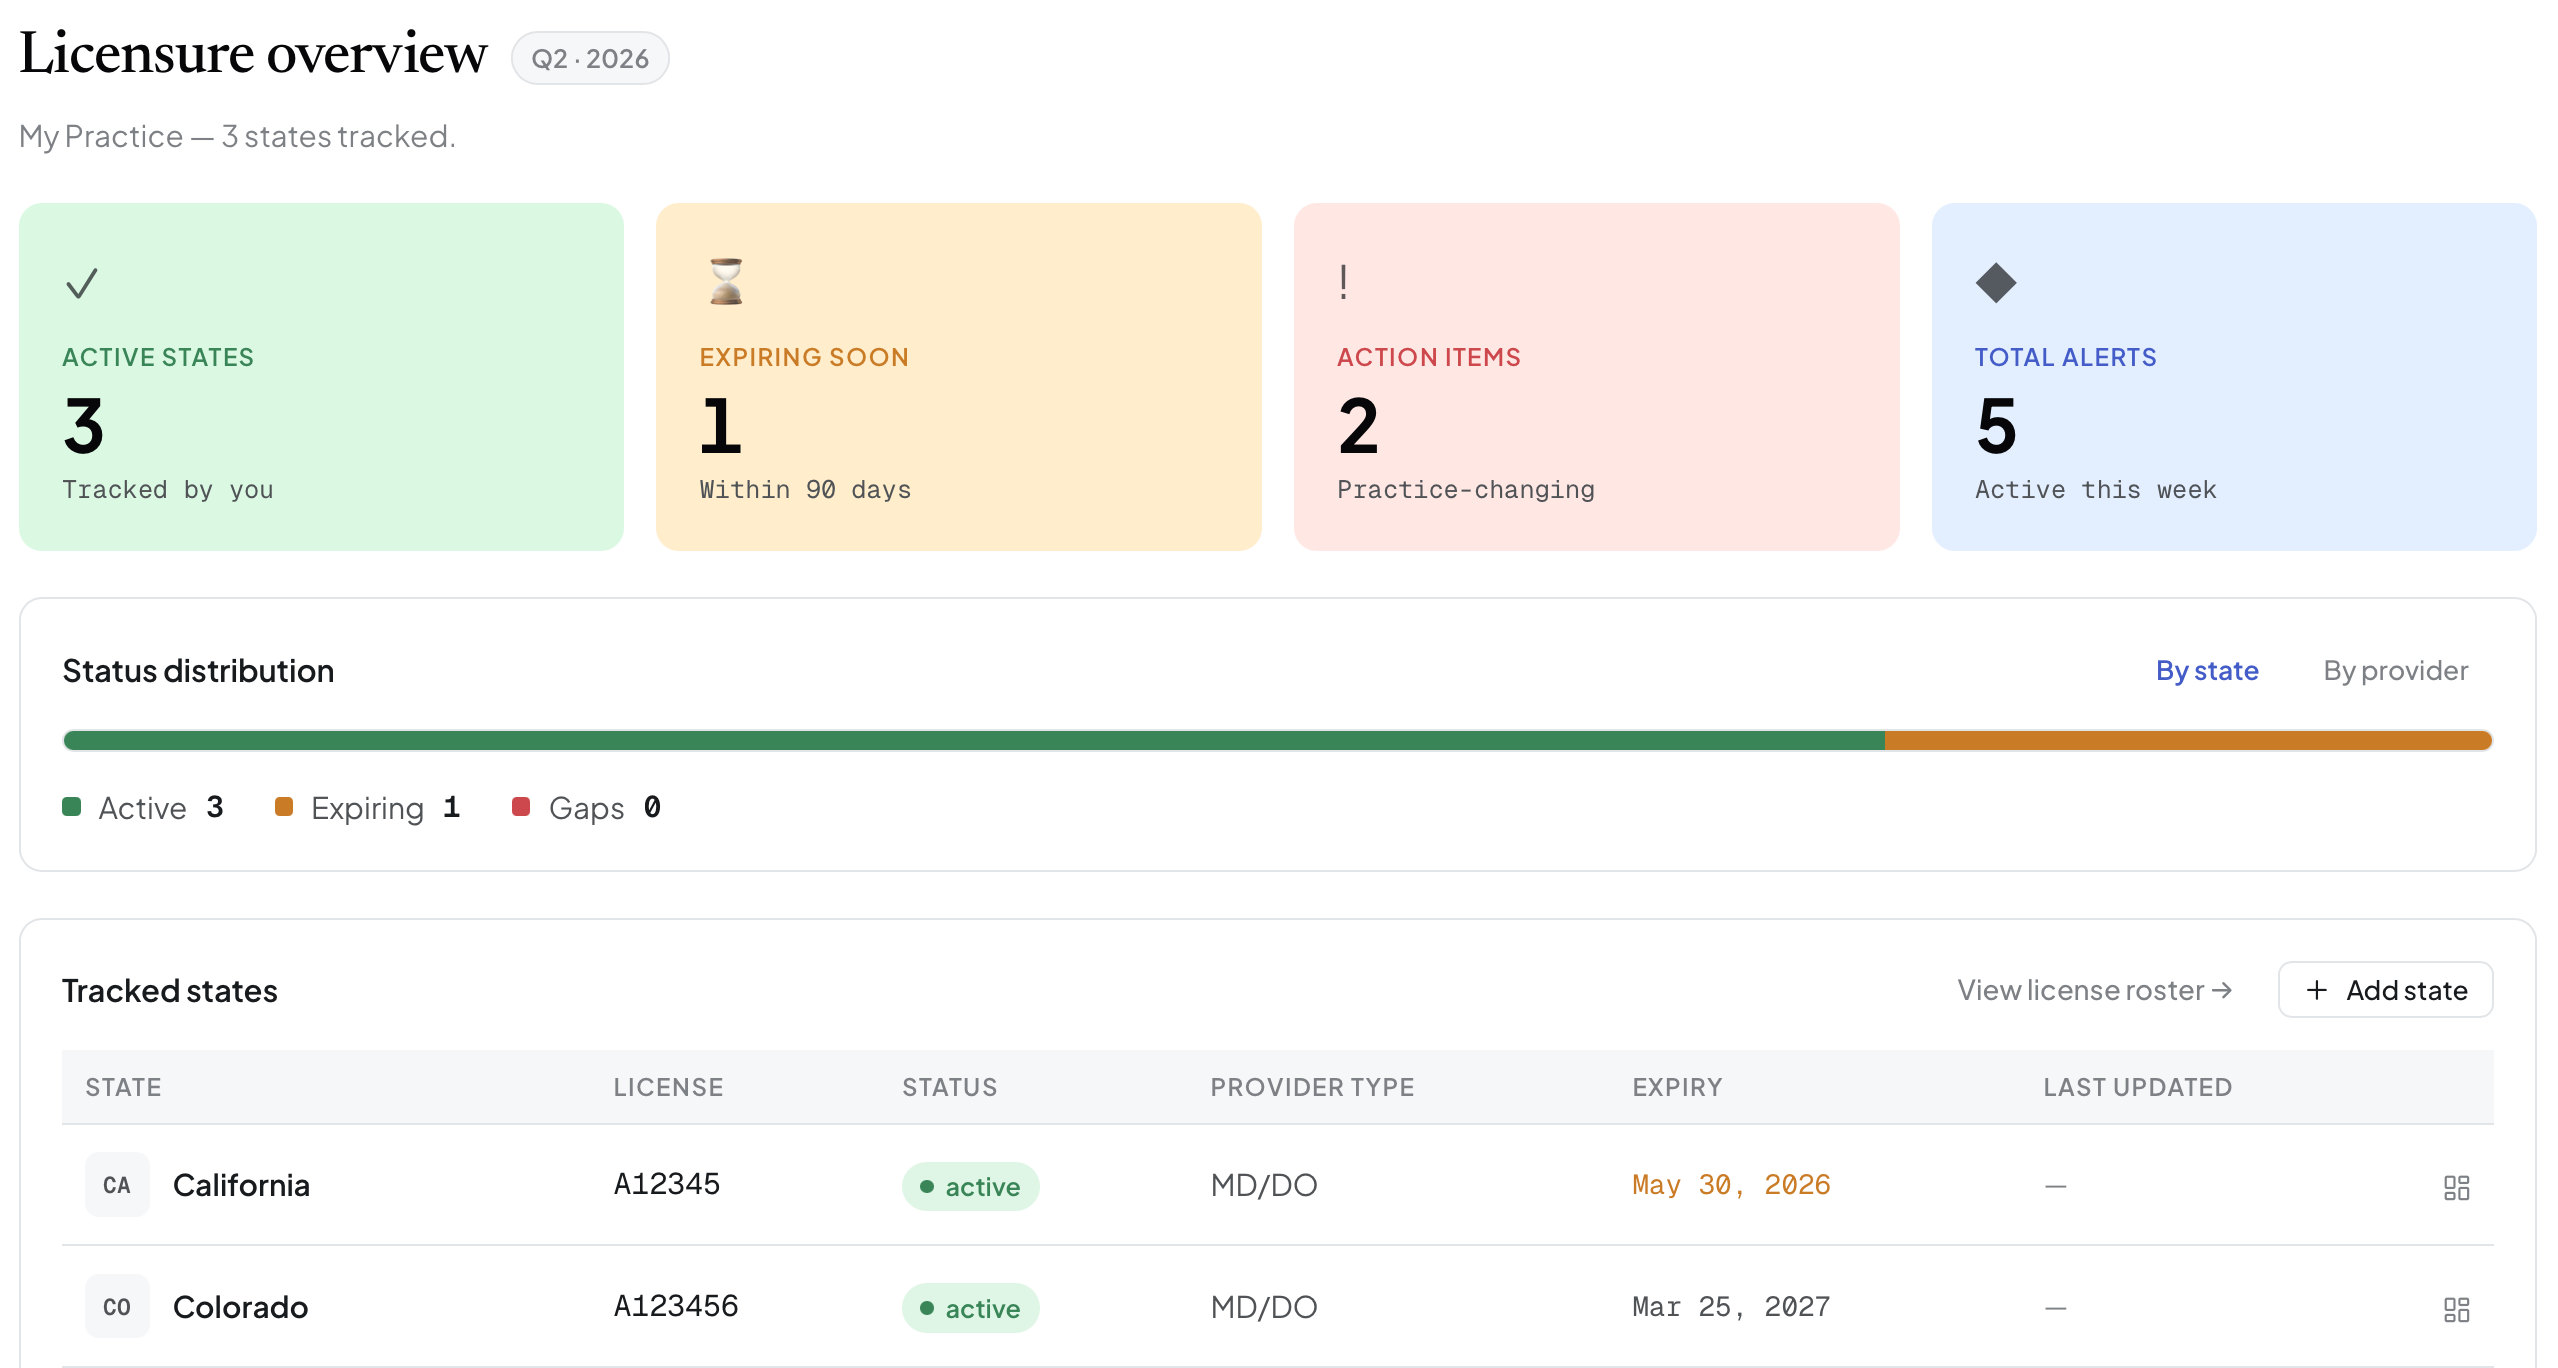Open the grid icon on Colorado row
This screenshot has height=1368, width=2558.
tap(2456, 1309)
